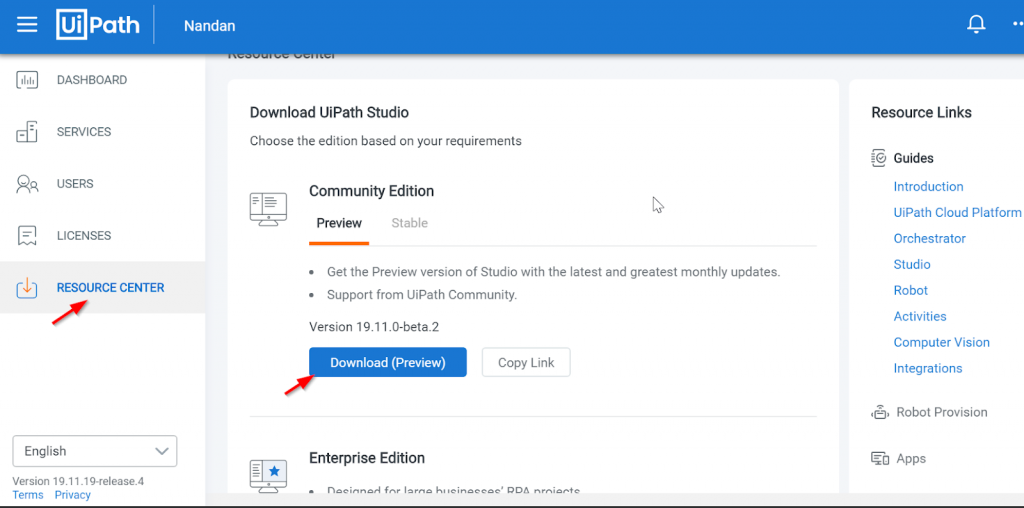The width and height of the screenshot is (1024, 508).
Task: Open the Orchestrator guide link
Action: (930, 239)
